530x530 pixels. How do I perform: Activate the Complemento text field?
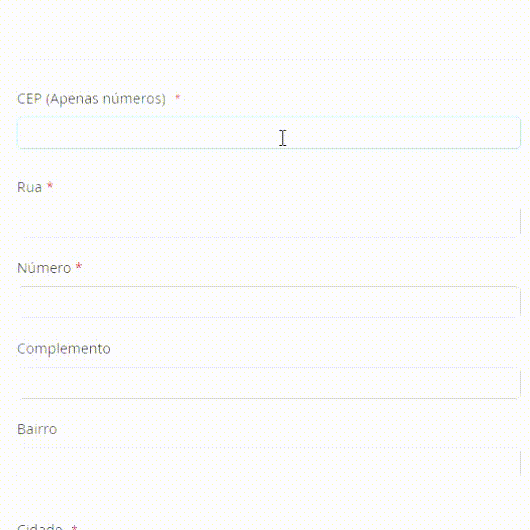pos(269,383)
